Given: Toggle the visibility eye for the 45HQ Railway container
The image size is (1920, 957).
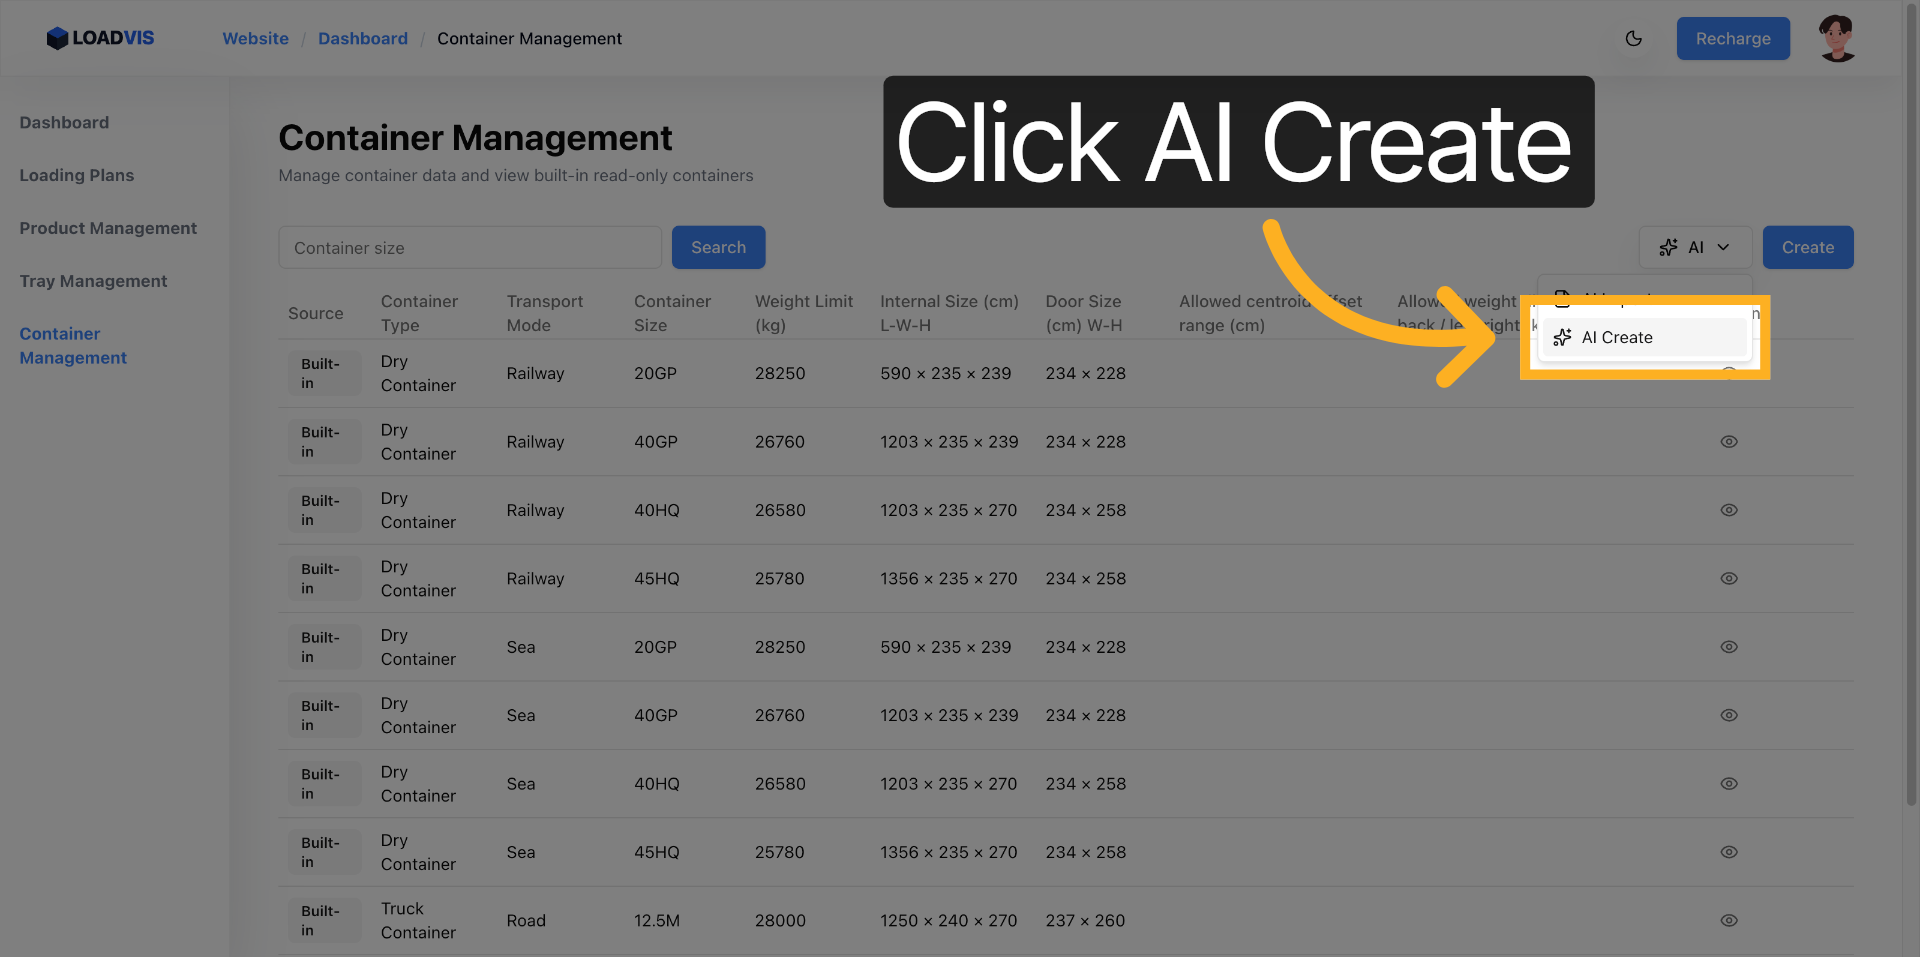Looking at the screenshot, I should pyautogui.click(x=1729, y=578).
